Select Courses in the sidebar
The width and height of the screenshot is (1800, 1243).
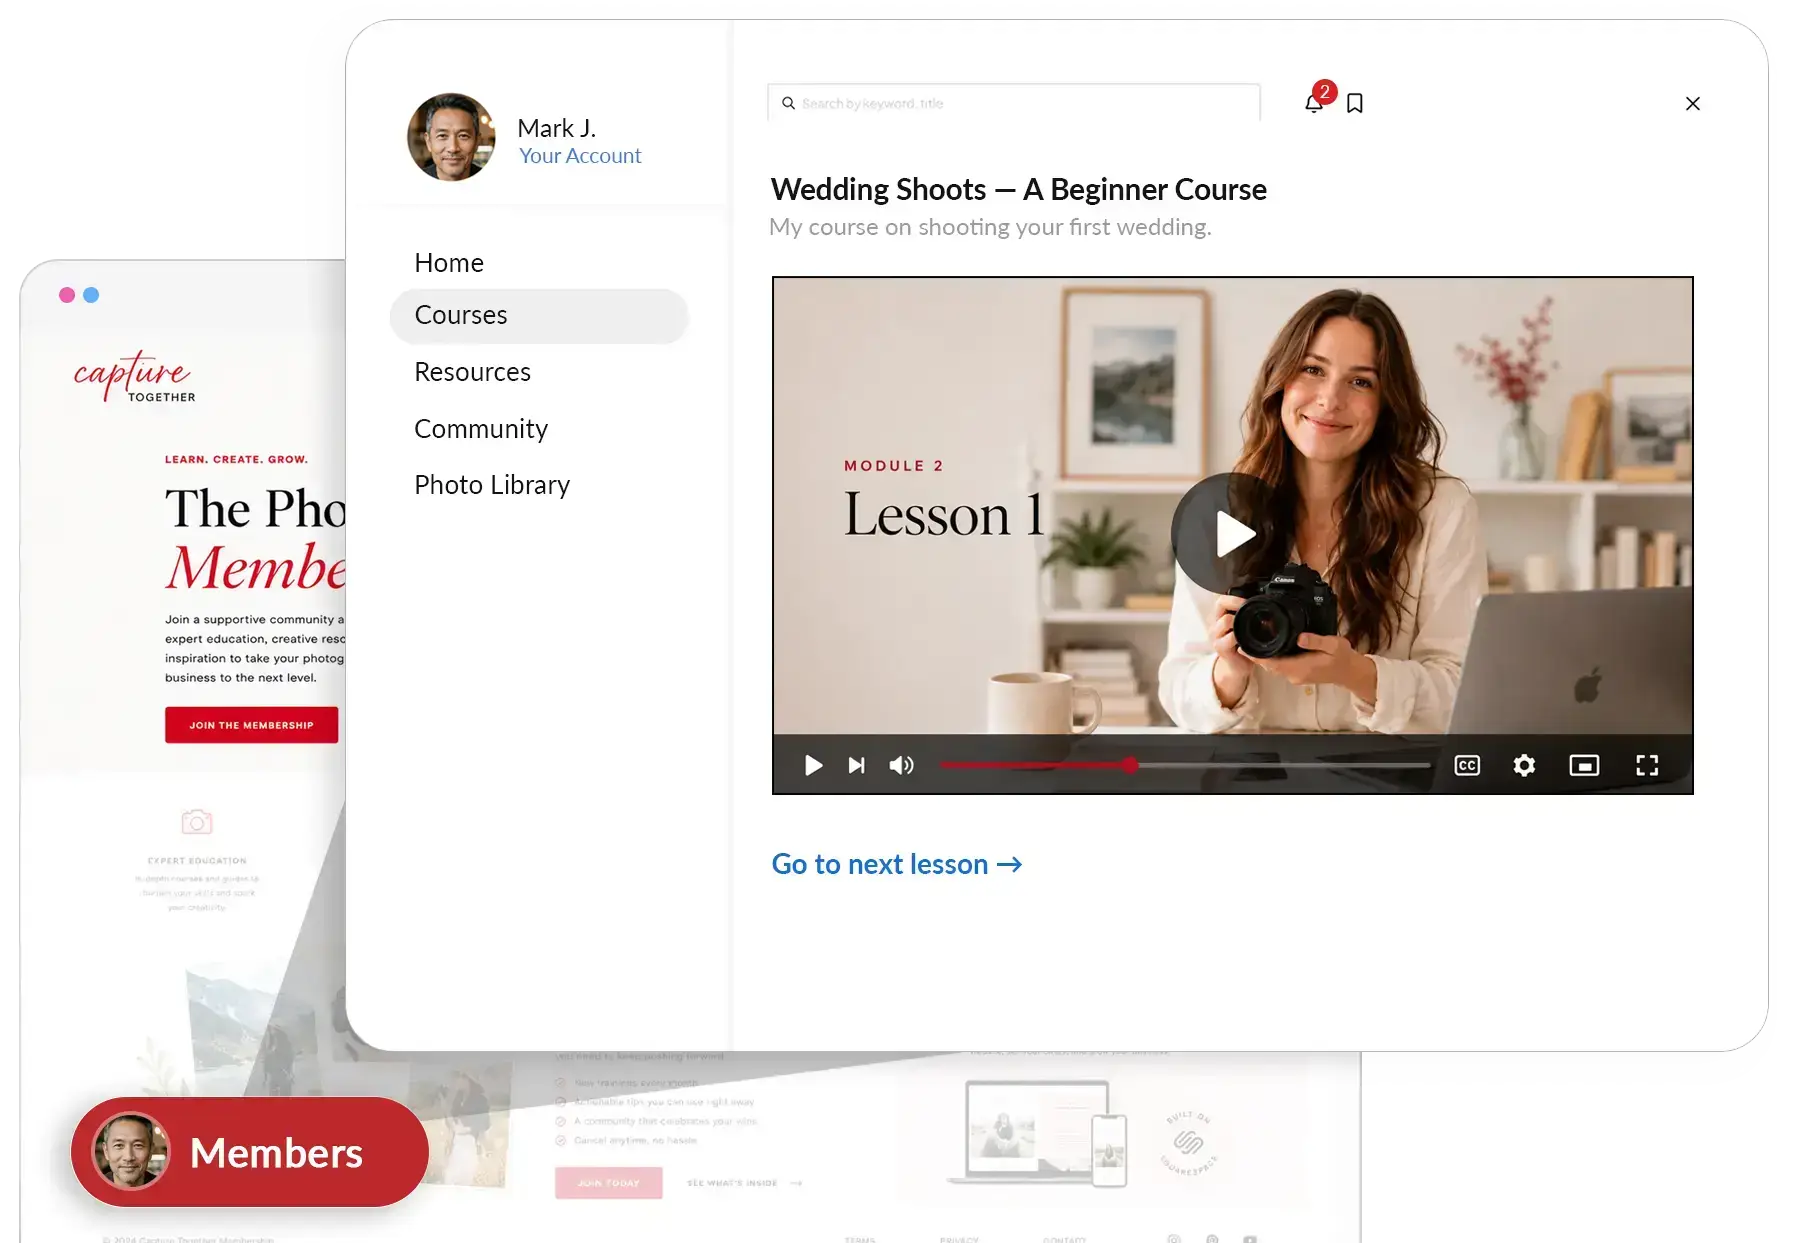click(x=539, y=316)
